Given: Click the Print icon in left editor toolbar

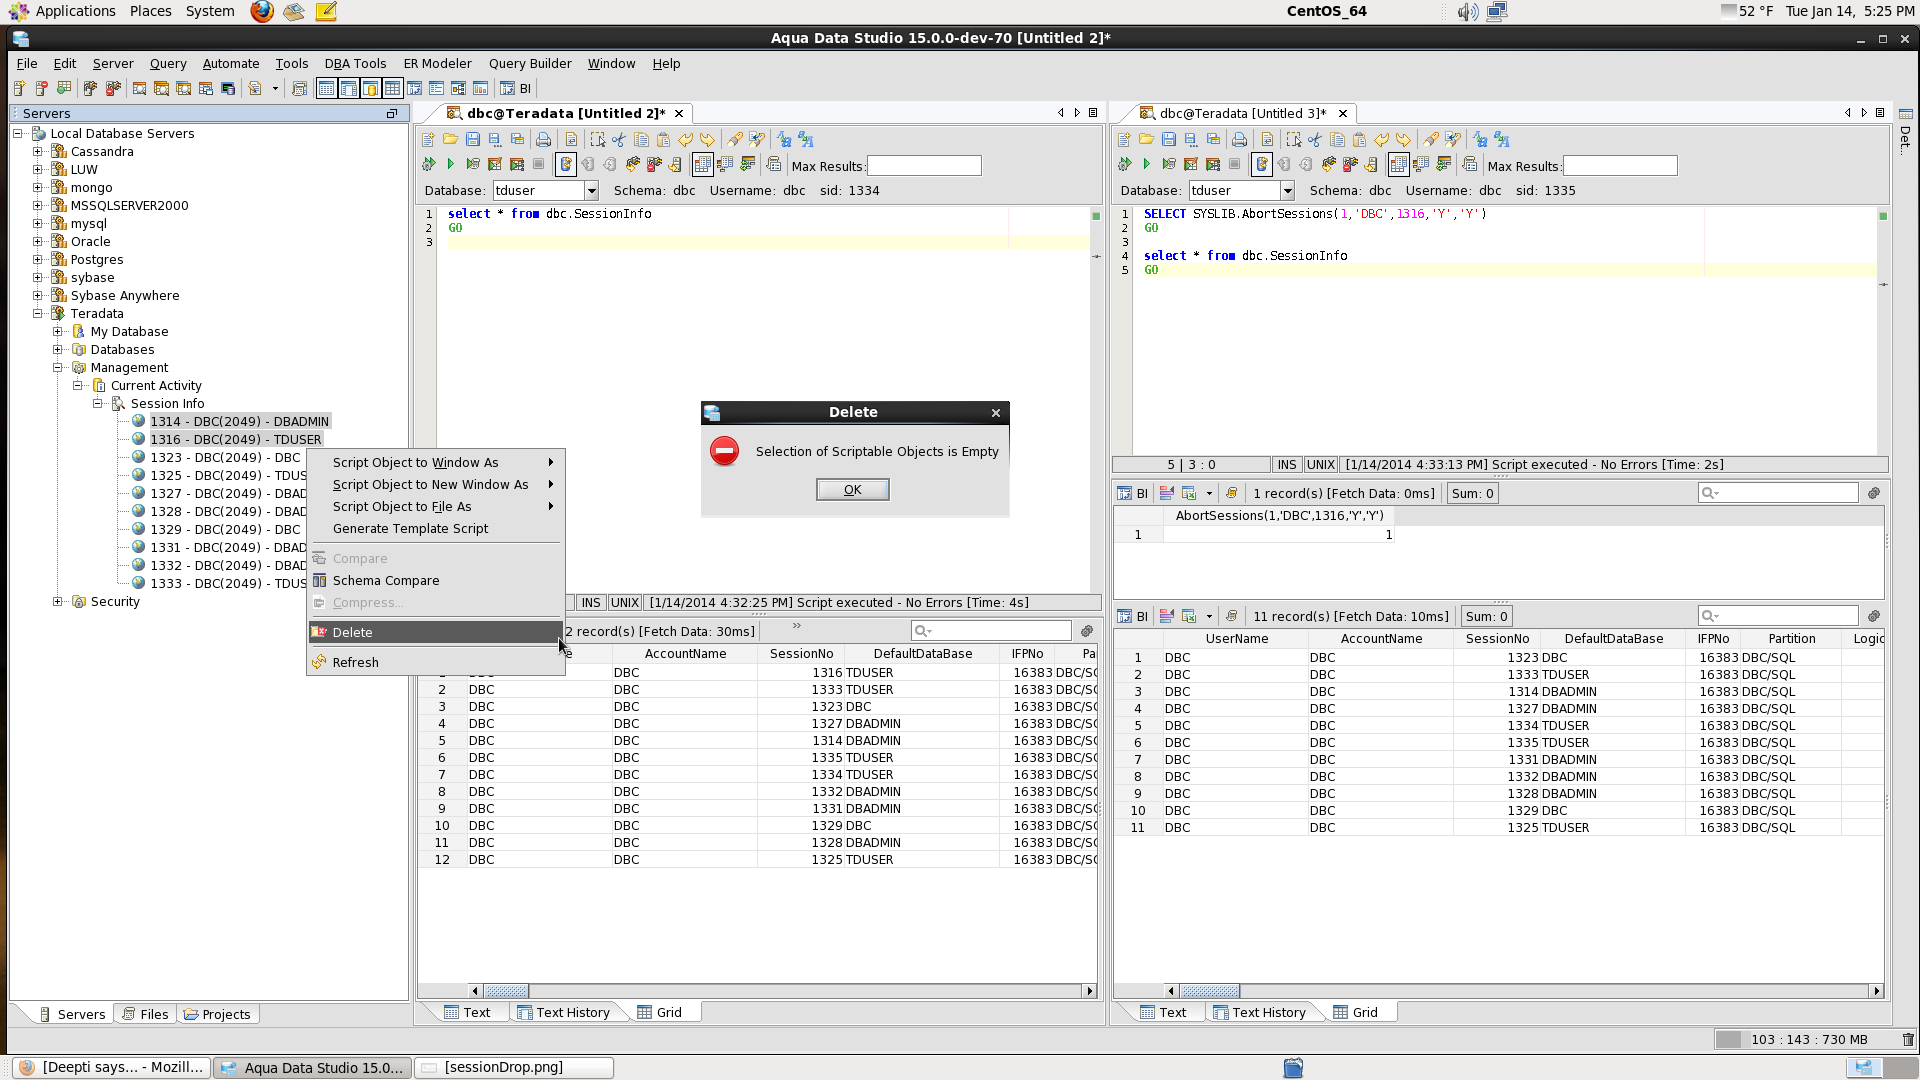Looking at the screenshot, I should click(x=543, y=140).
